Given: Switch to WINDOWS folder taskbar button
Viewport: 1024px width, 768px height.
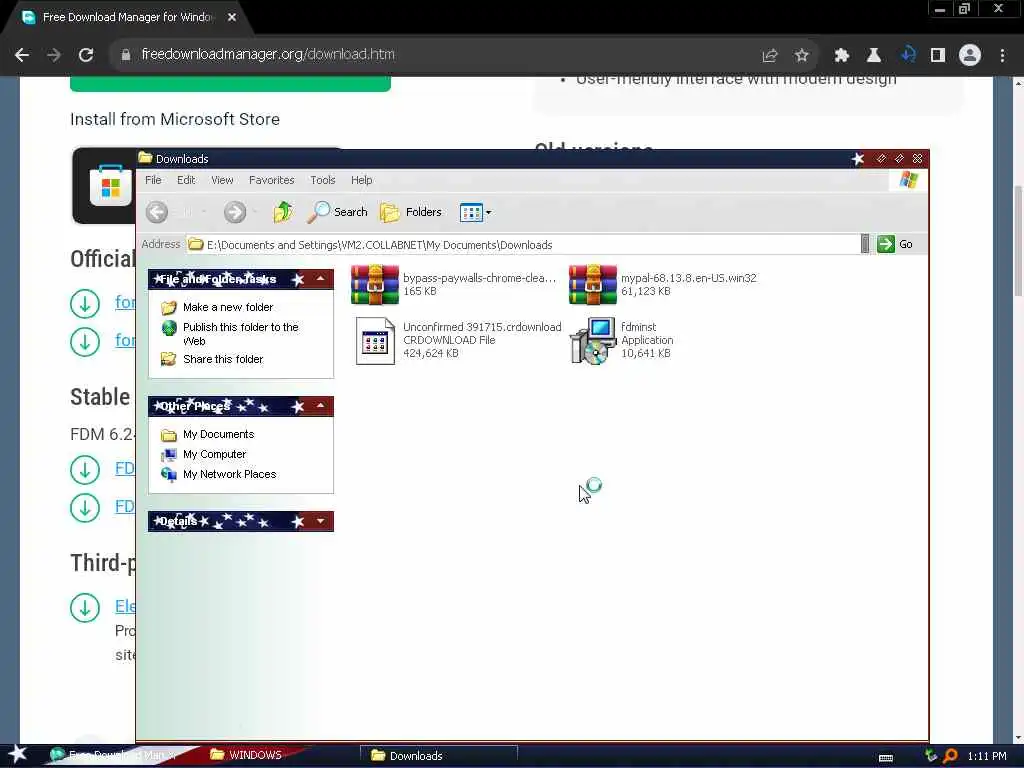Looking at the screenshot, I should tap(246, 755).
